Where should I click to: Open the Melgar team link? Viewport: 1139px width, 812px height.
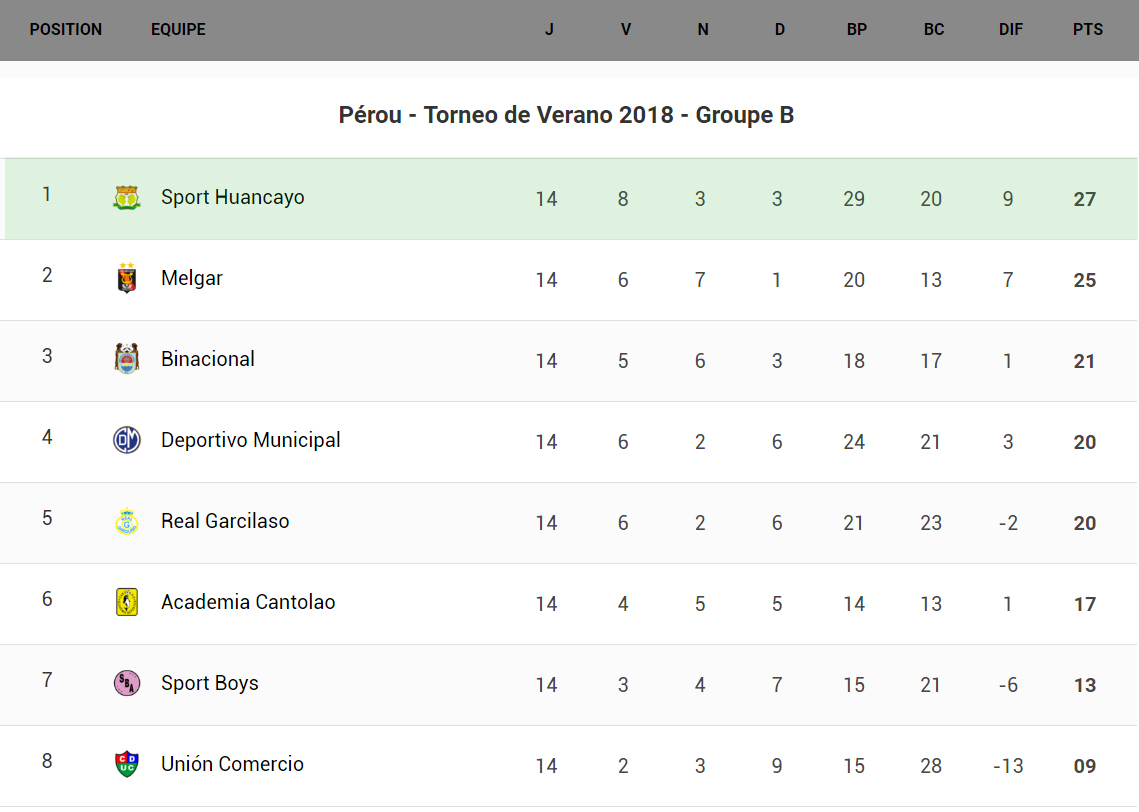[192, 279]
